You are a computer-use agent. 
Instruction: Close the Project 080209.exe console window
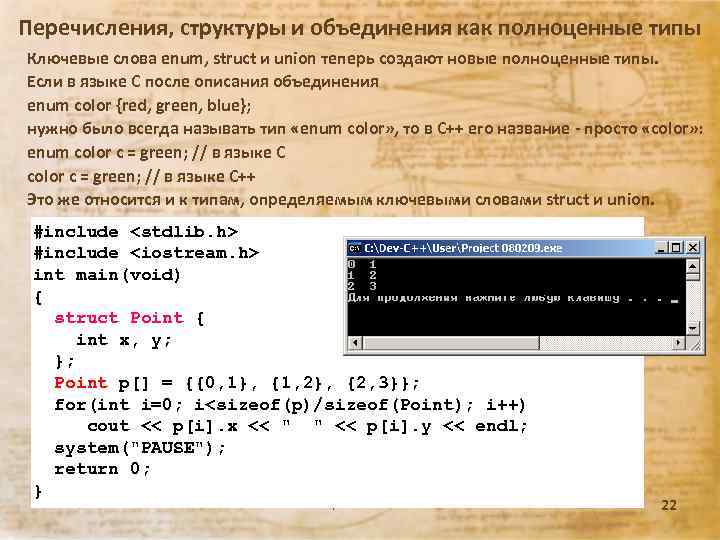[693, 248]
